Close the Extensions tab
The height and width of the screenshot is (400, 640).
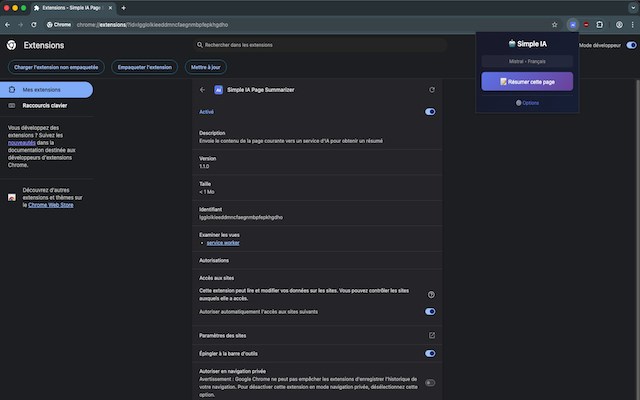coord(110,8)
